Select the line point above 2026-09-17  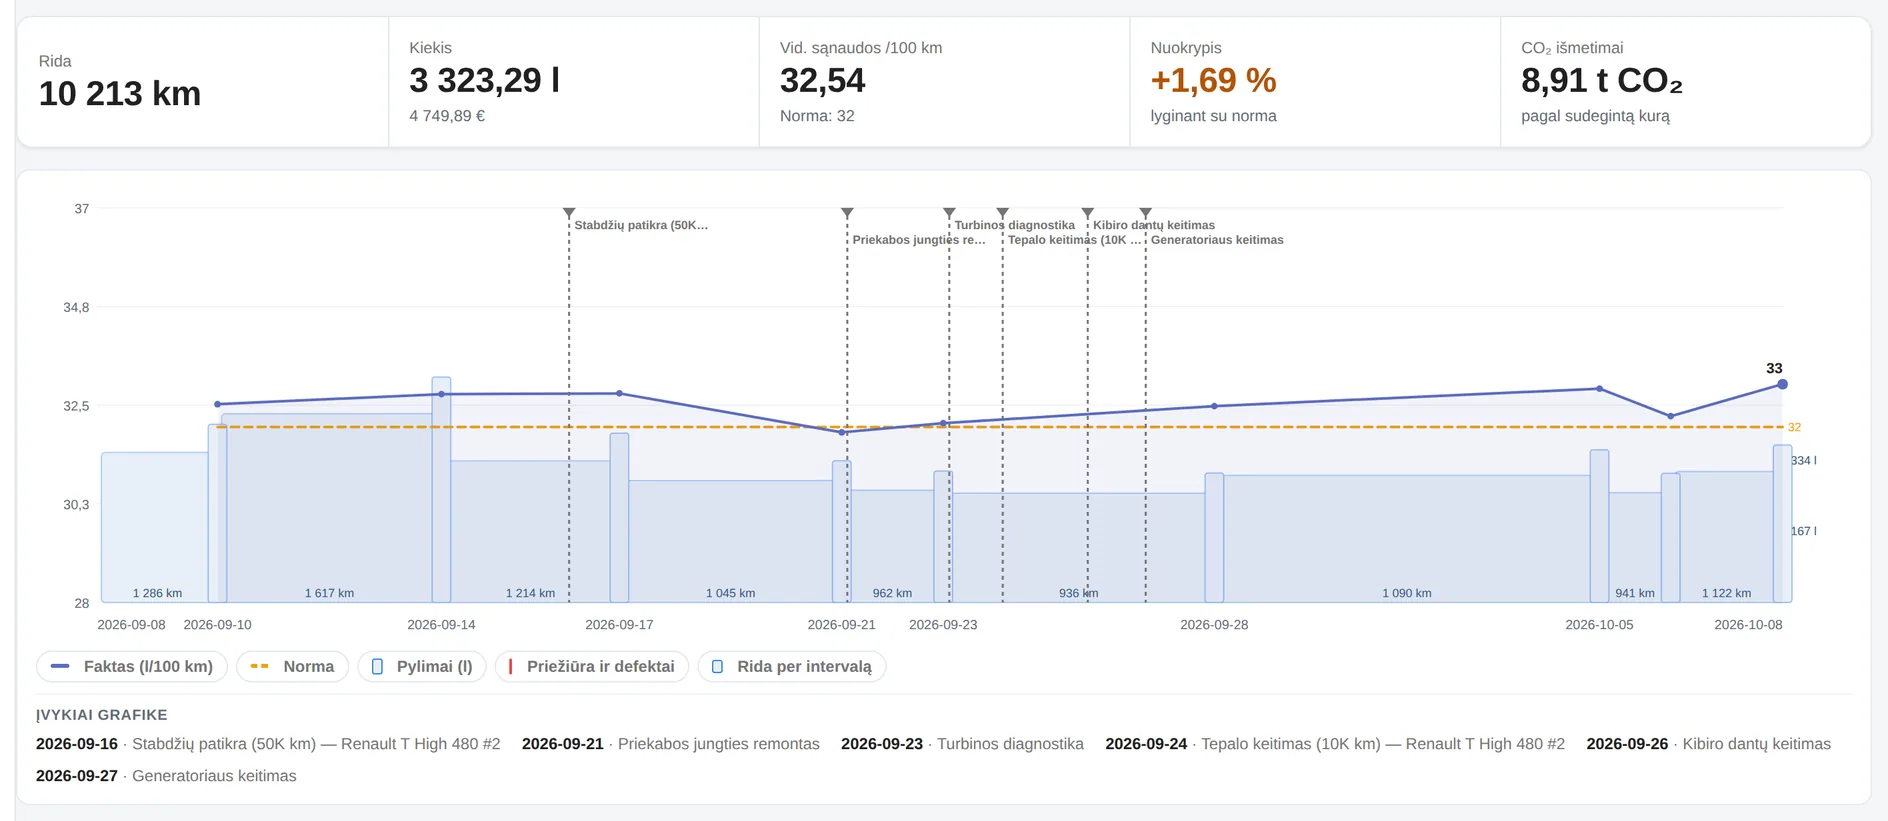[619, 394]
